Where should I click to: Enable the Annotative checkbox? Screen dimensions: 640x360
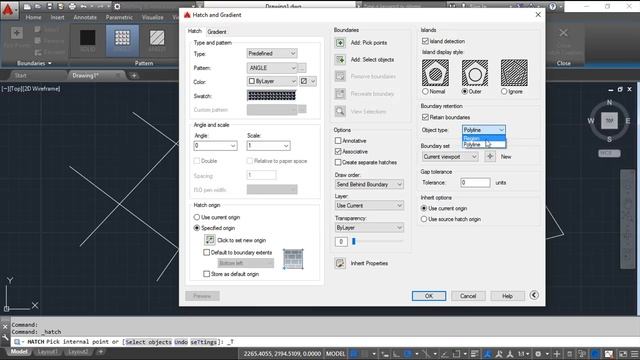(x=338, y=140)
